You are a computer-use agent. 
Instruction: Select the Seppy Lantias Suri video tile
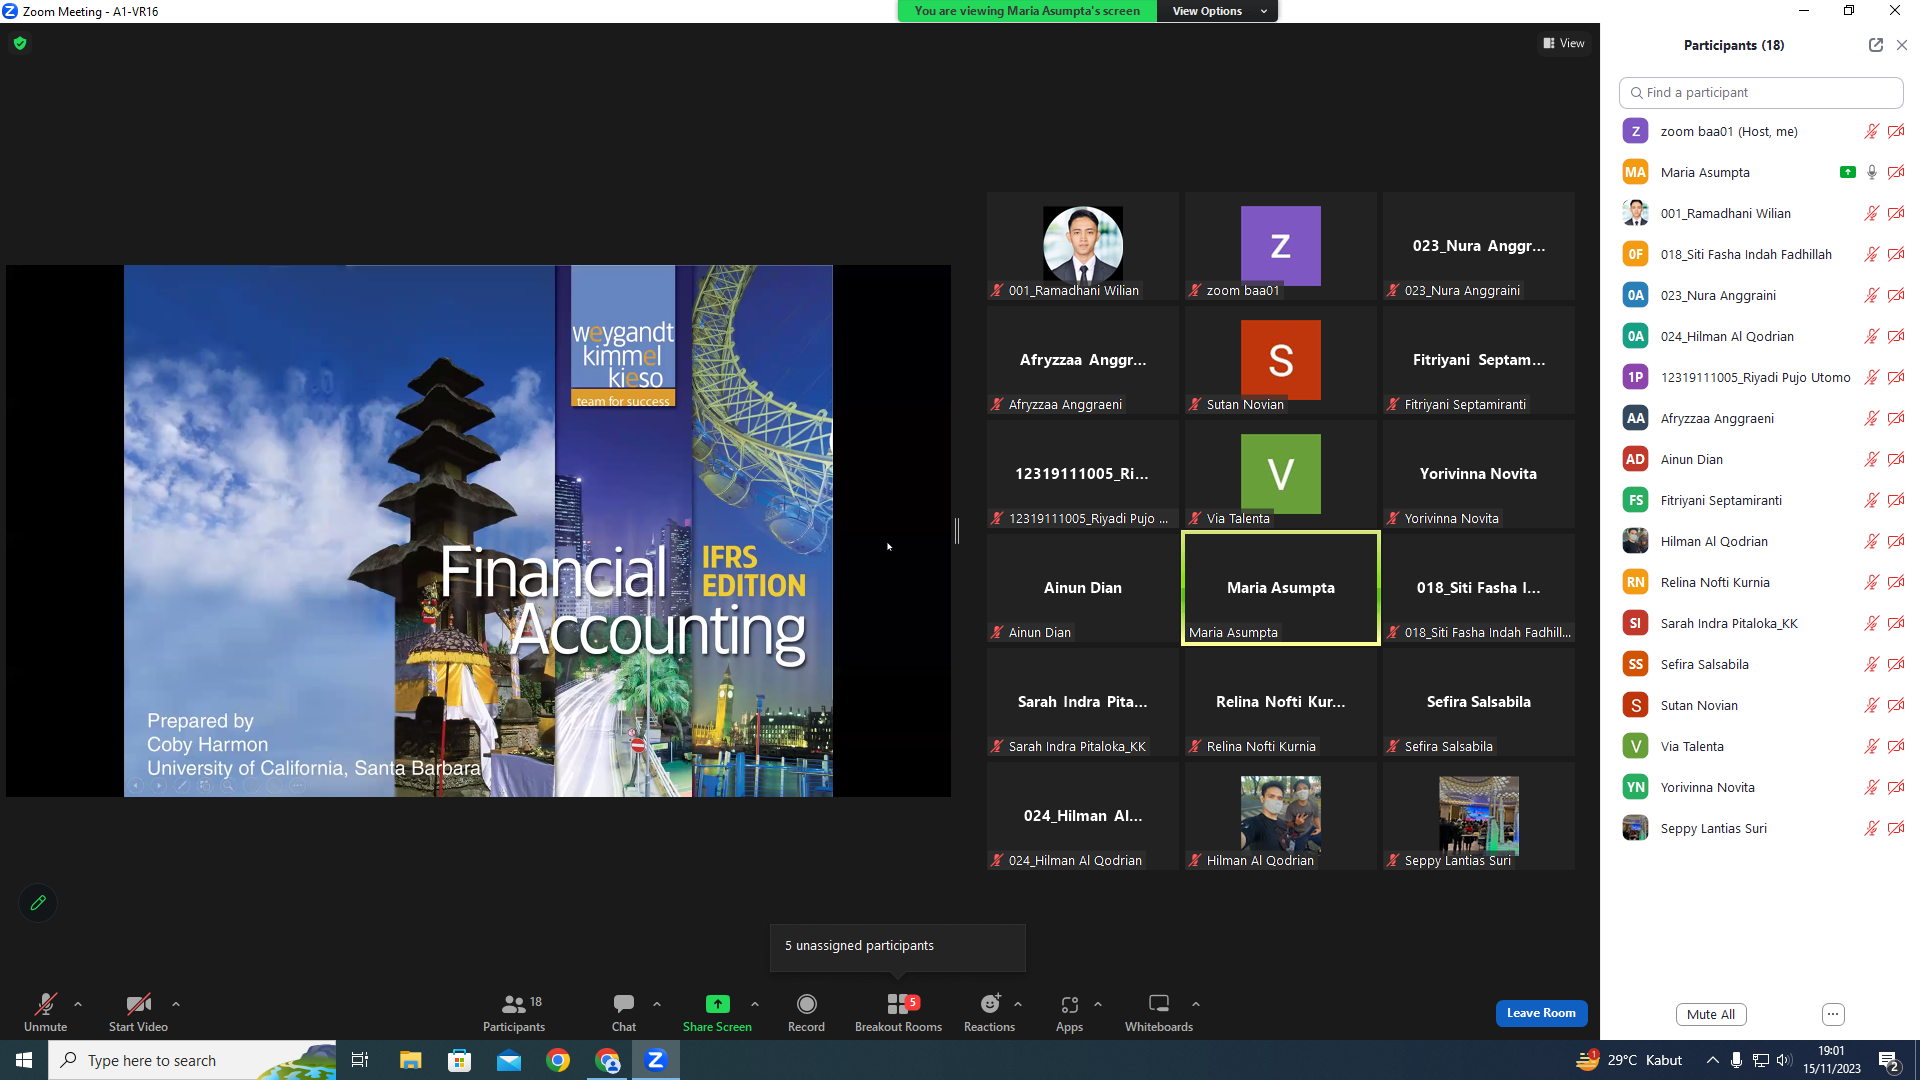[x=1479, y=816]
